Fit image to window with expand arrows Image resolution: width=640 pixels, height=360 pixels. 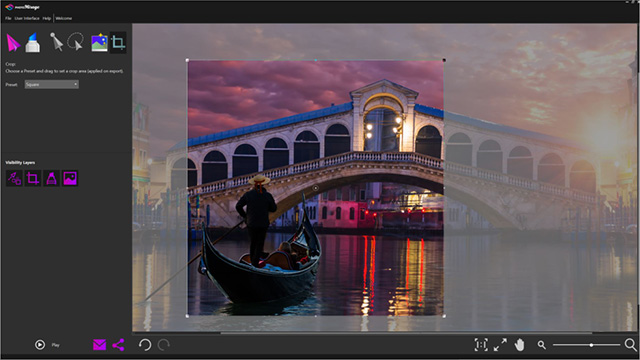[500, 345]
